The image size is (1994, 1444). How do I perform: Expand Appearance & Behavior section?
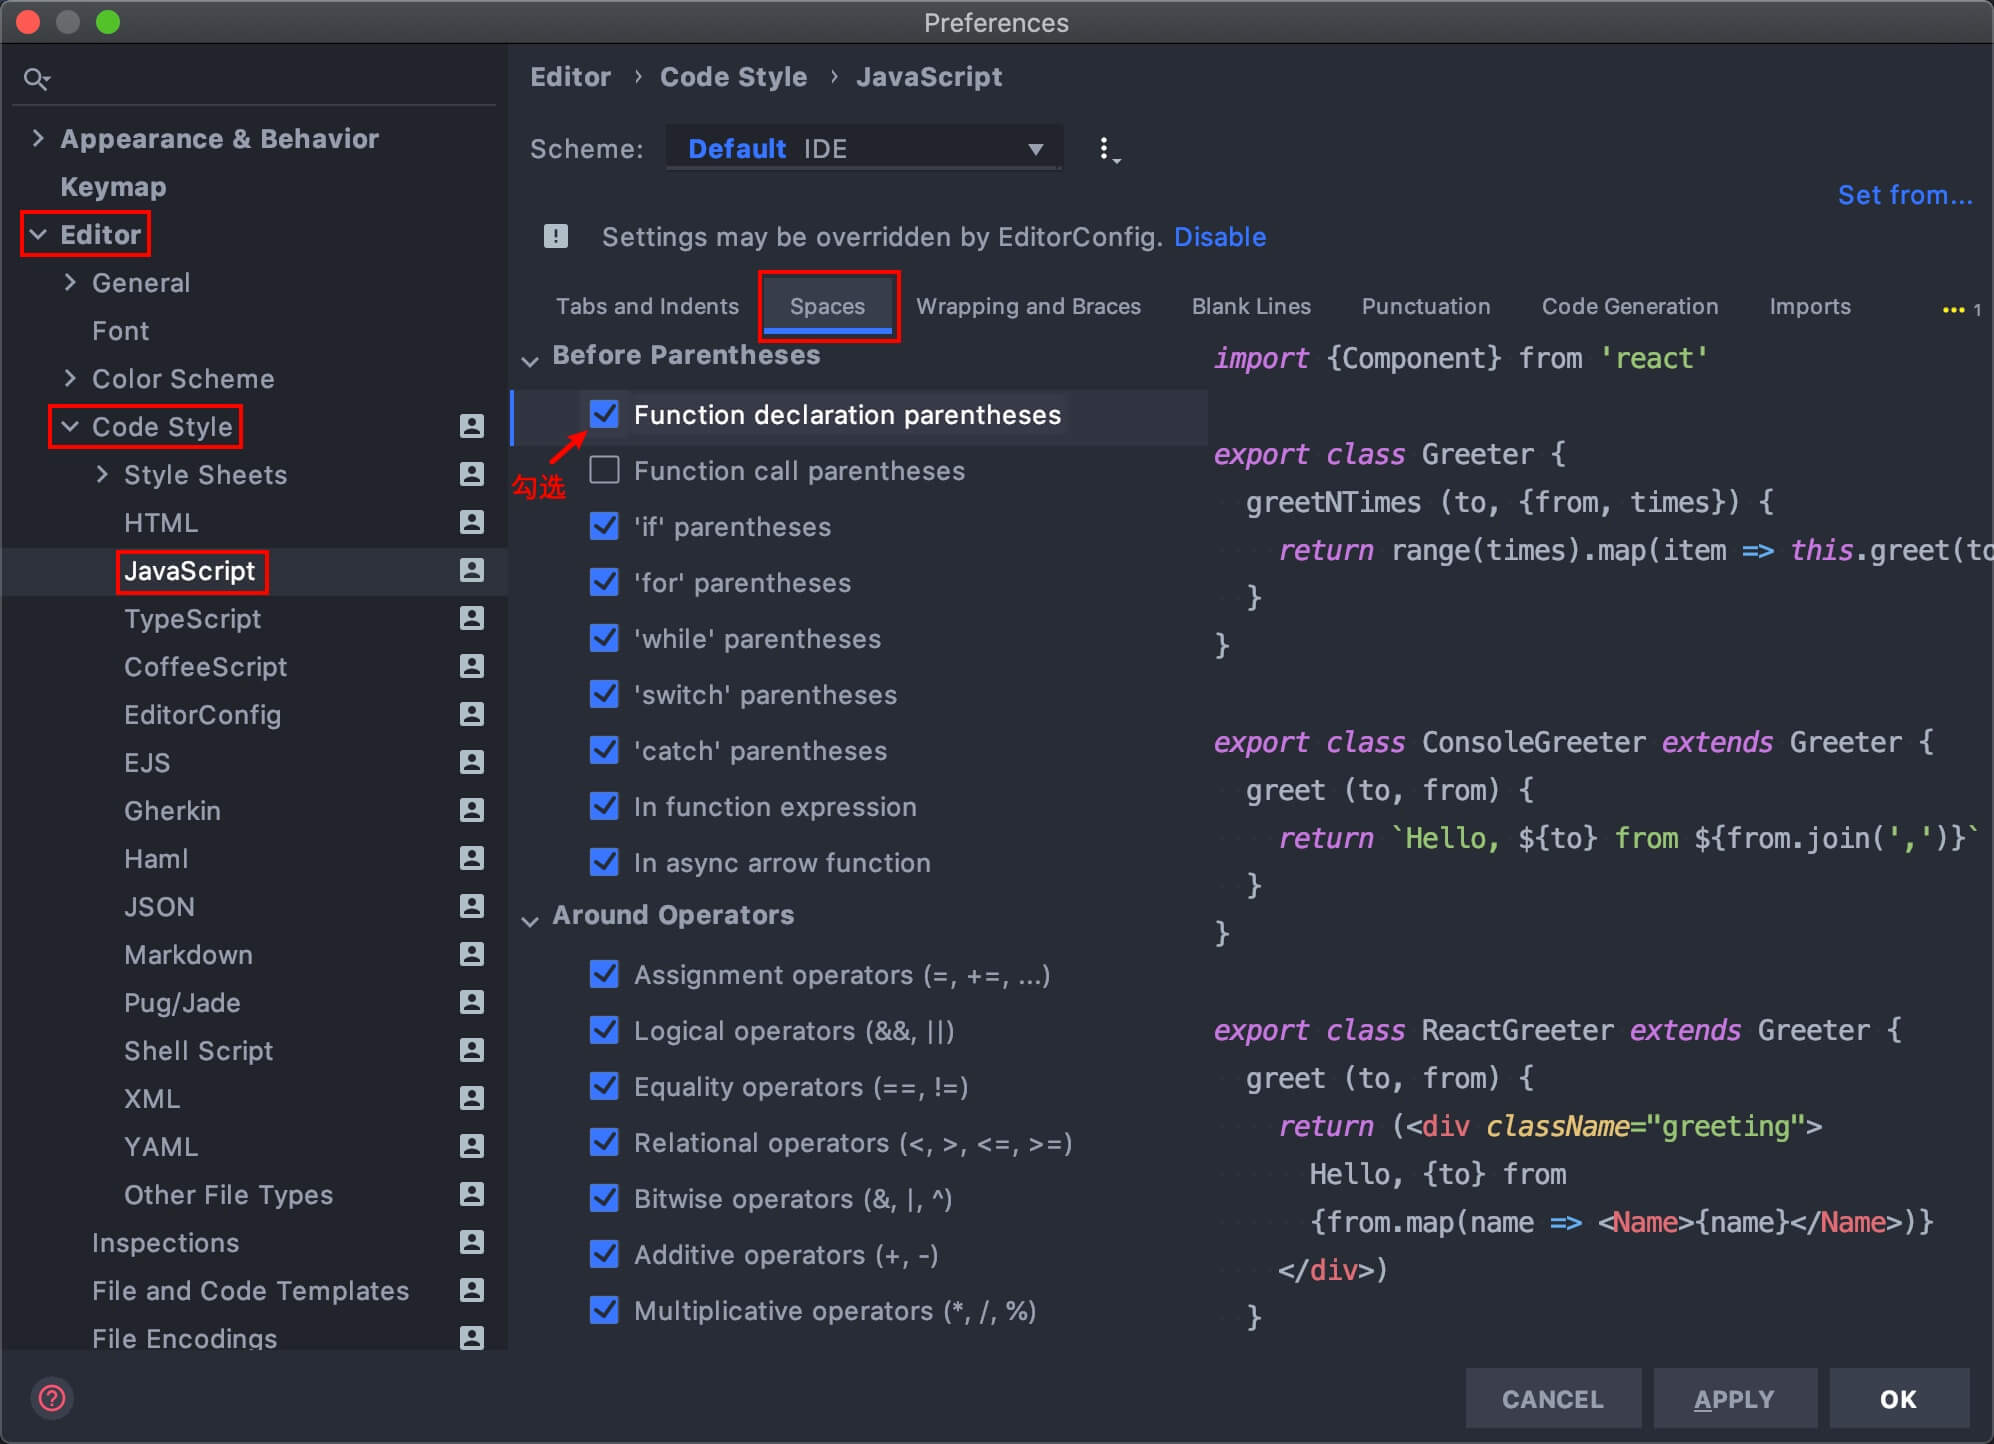click(x=39, y=138)
